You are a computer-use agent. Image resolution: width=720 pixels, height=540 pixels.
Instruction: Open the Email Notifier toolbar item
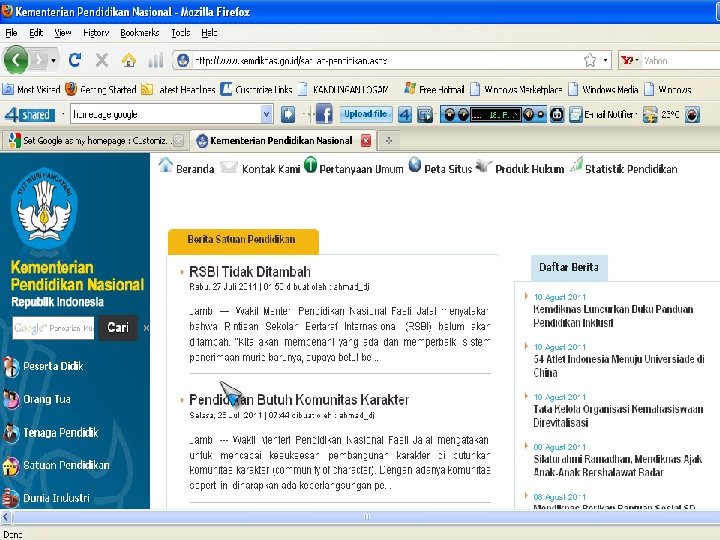tap(603, 114)
